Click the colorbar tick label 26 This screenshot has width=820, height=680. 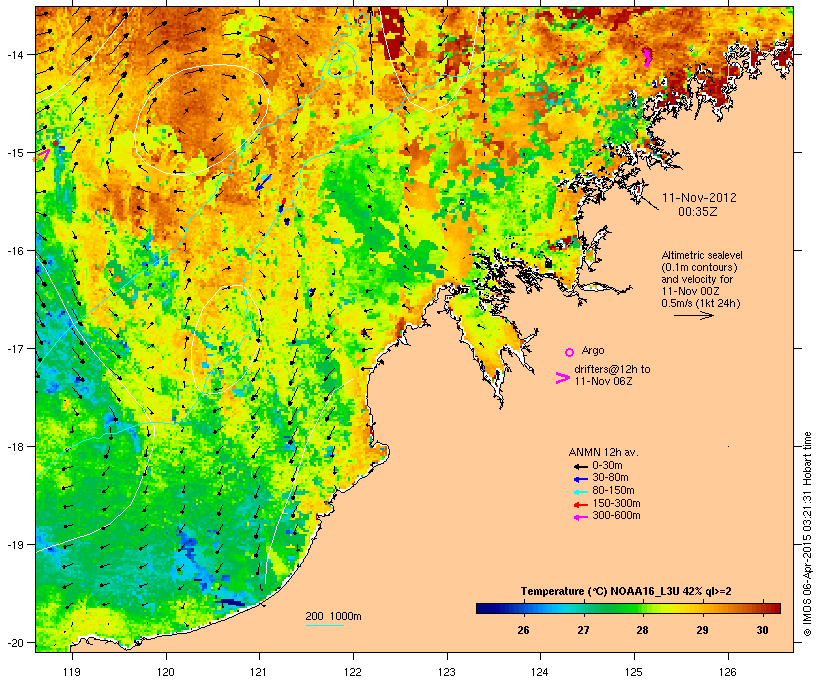pos(523,630)
